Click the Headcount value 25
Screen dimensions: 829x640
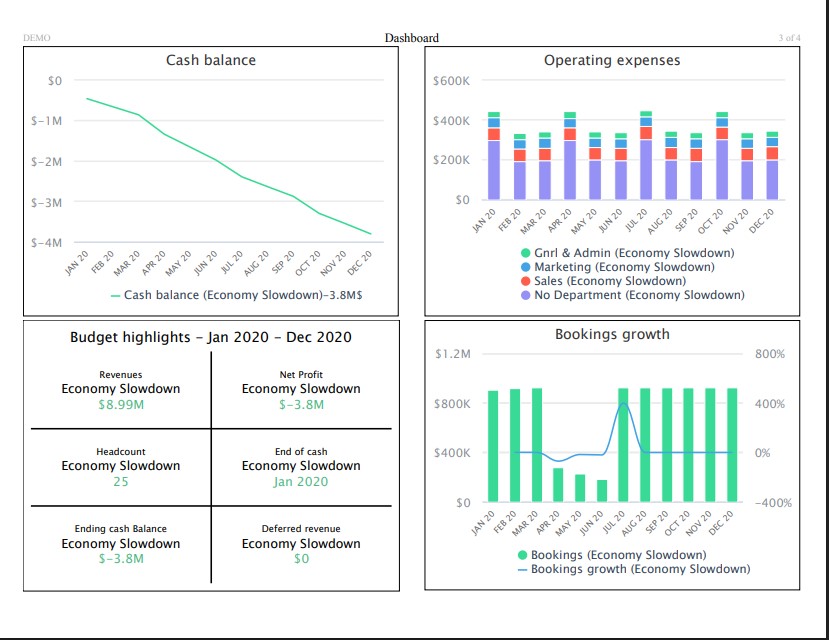121,482
